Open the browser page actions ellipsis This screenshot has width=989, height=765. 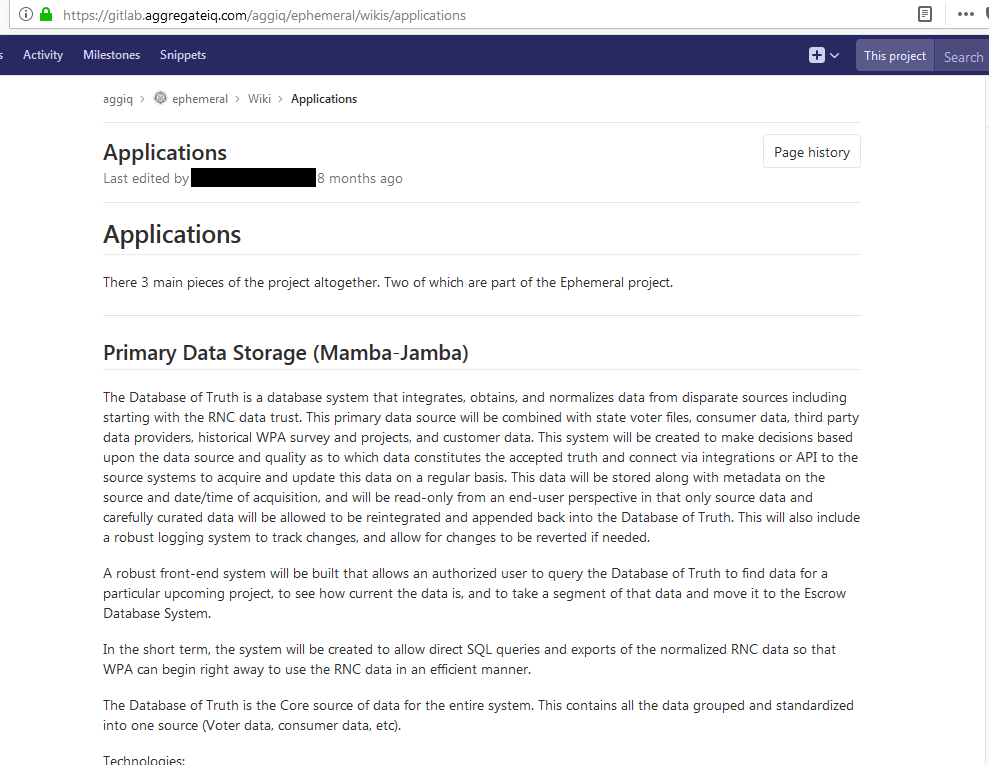[x=966, y=15]
